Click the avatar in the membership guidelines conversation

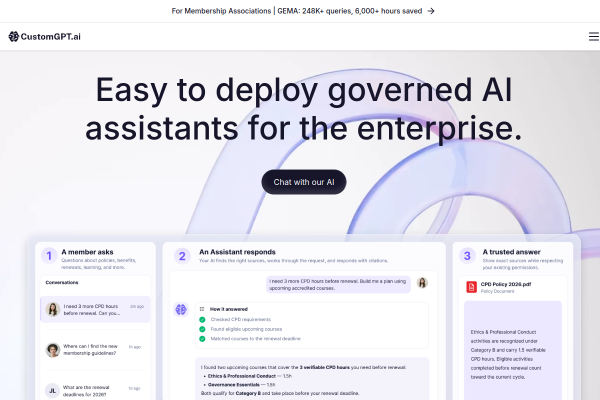[53, 350]
